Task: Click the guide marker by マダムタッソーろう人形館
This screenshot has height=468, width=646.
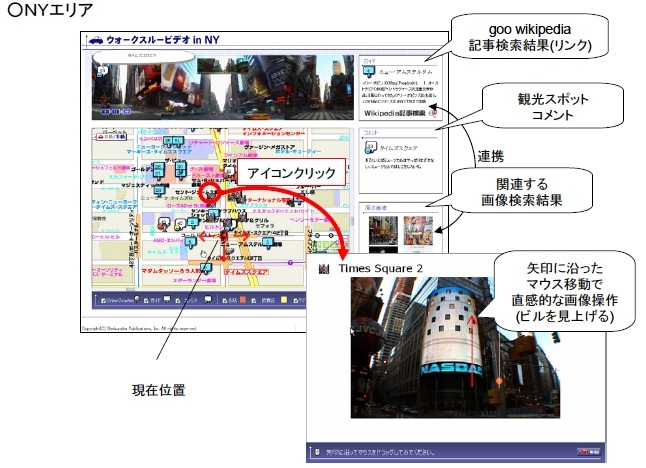Action: point(206,269)
